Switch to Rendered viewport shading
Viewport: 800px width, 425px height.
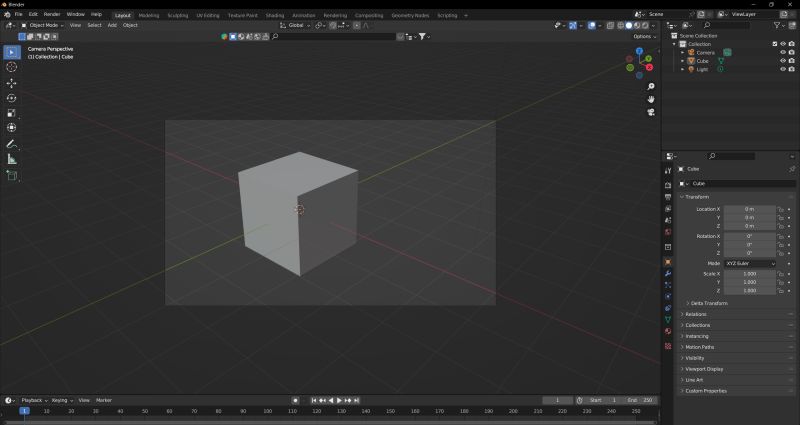[x=645, y=26]
